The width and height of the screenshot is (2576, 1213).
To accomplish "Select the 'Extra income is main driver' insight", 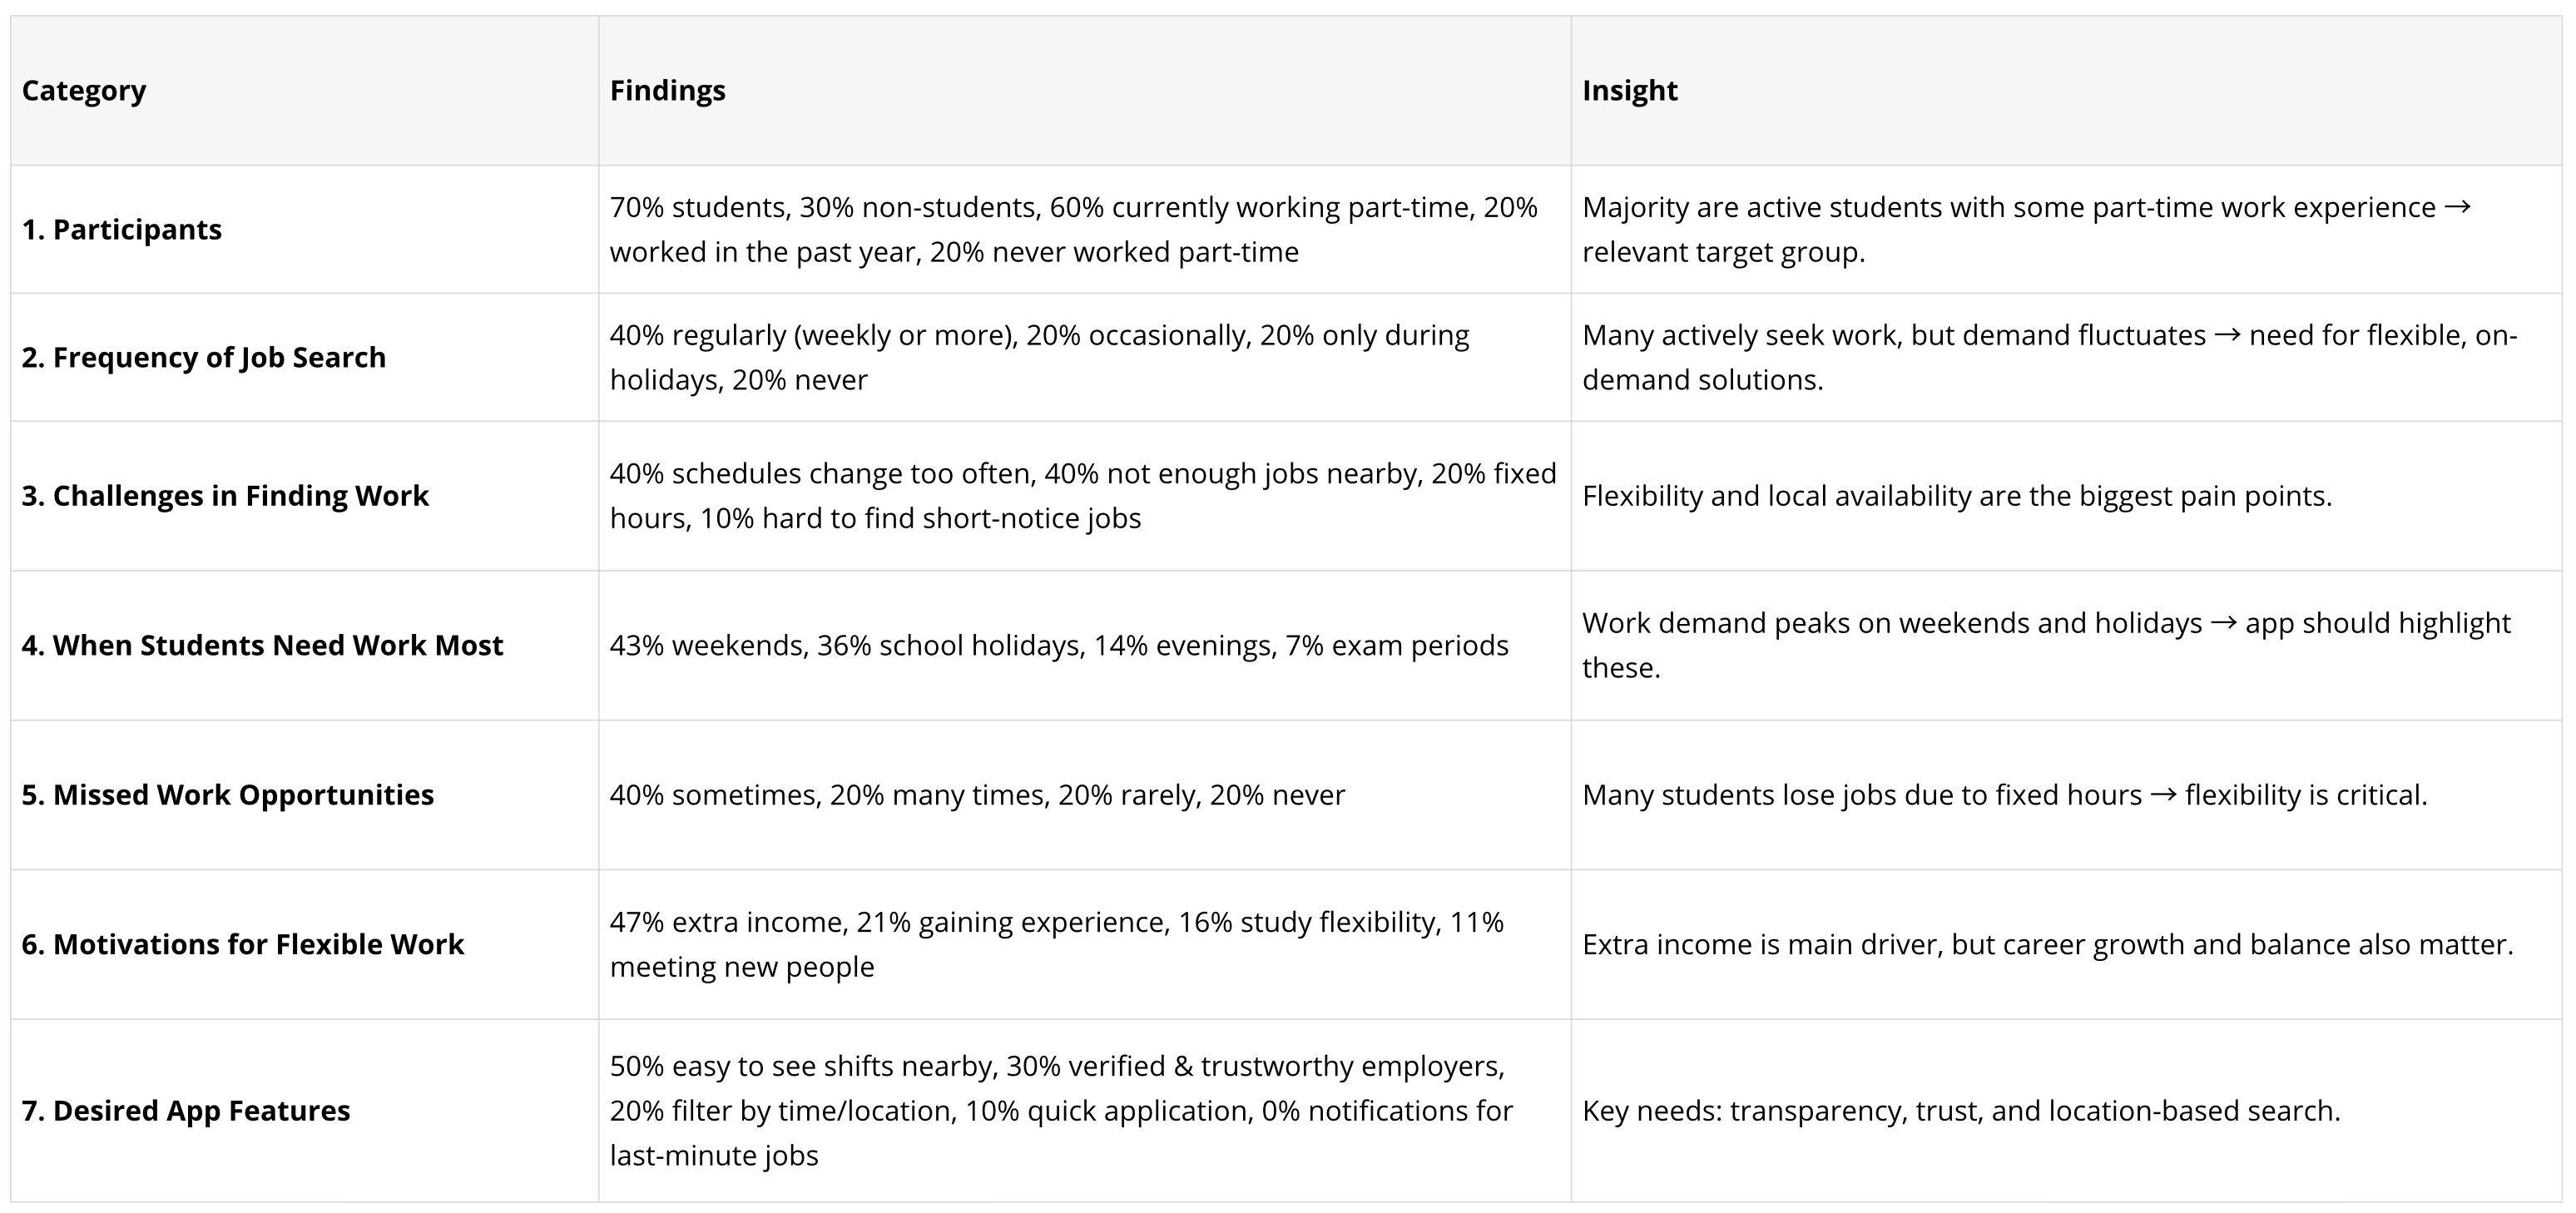I will [2047, 944].
